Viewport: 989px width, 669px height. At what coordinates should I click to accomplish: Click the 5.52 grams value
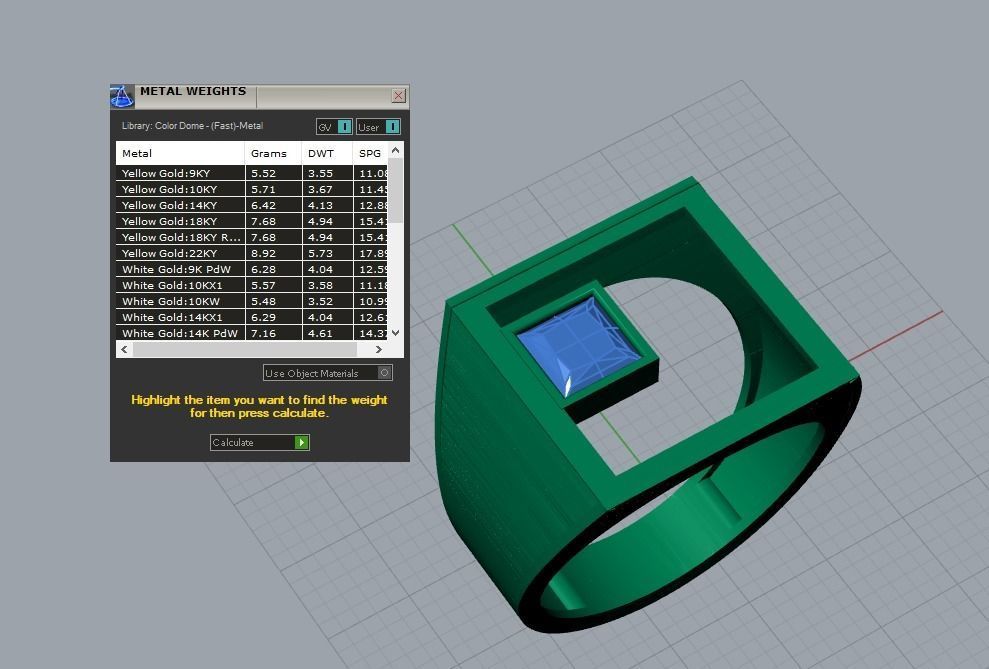point(264,173)
